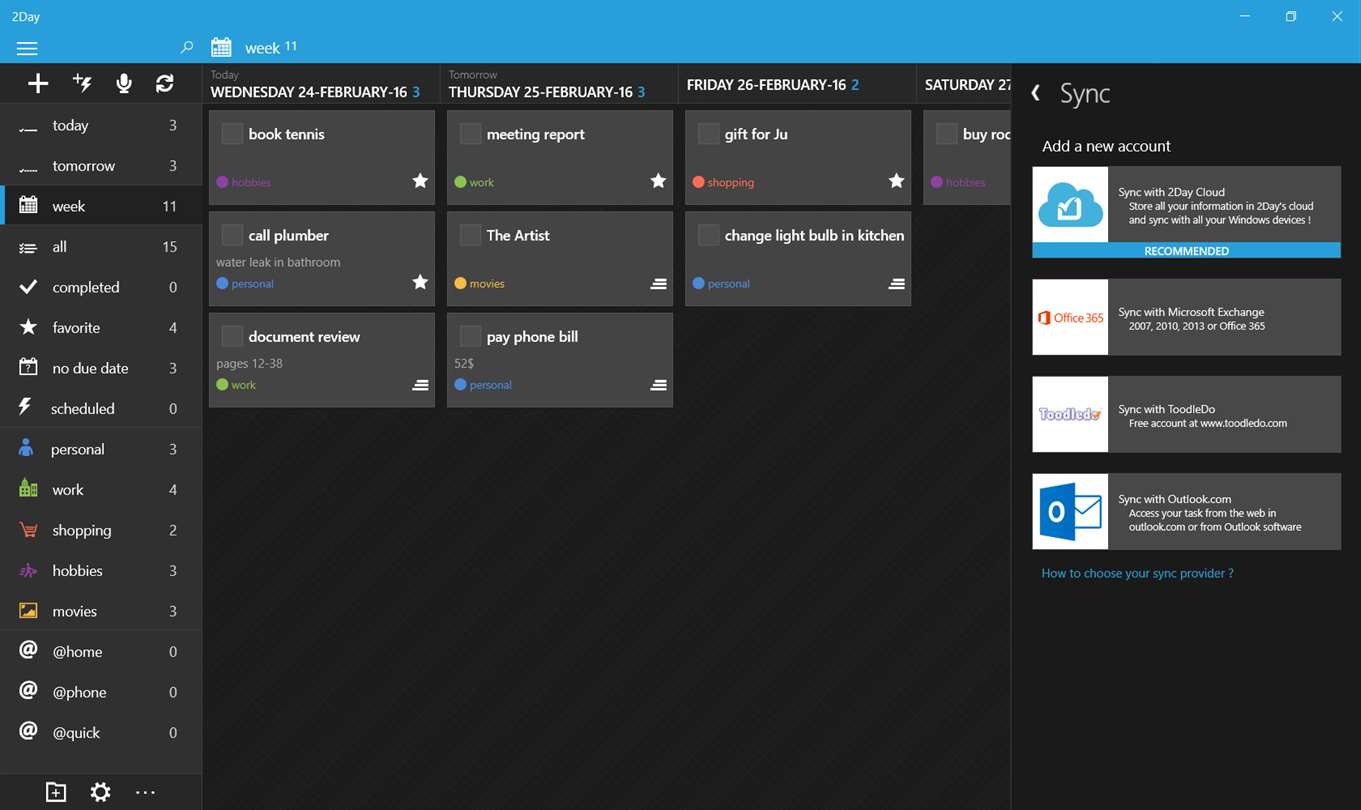The image size is (1361, 810).
Task: Mark meeting report task as complete
Action: coord(470,134)
